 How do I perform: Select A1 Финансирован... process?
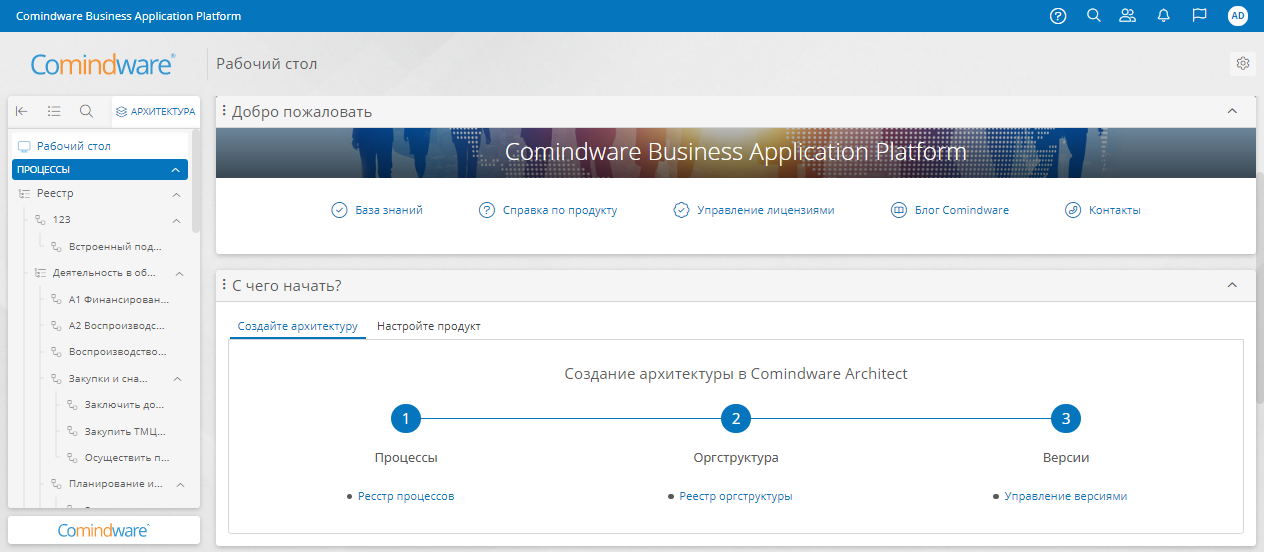pos(119,299)
